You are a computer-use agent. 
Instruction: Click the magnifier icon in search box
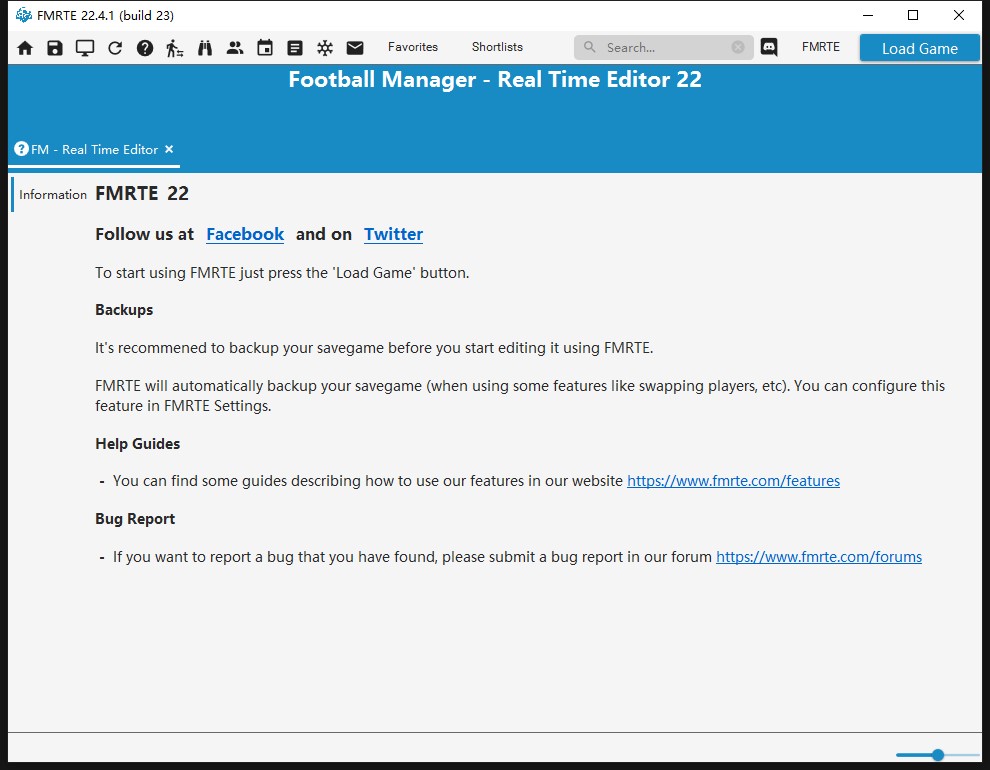(x=589, y=47)
